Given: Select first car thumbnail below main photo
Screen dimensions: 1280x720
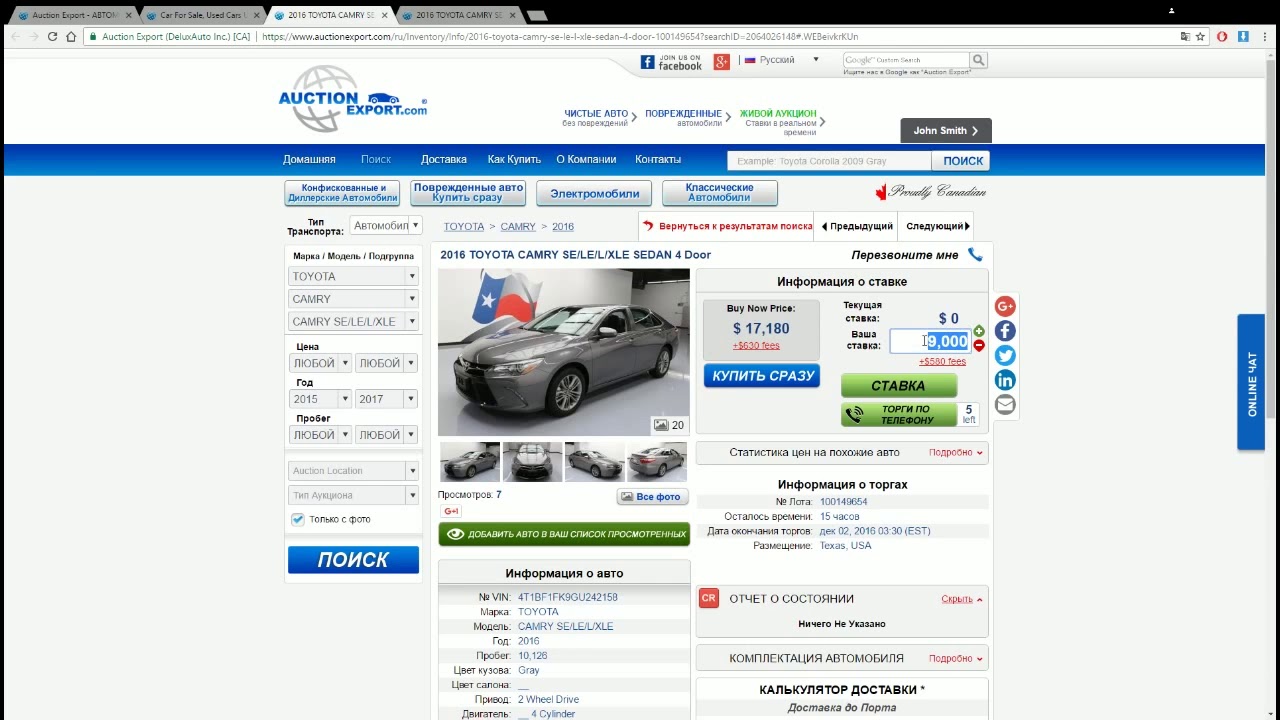Looking at the screenshot, I should click(470, 462).
